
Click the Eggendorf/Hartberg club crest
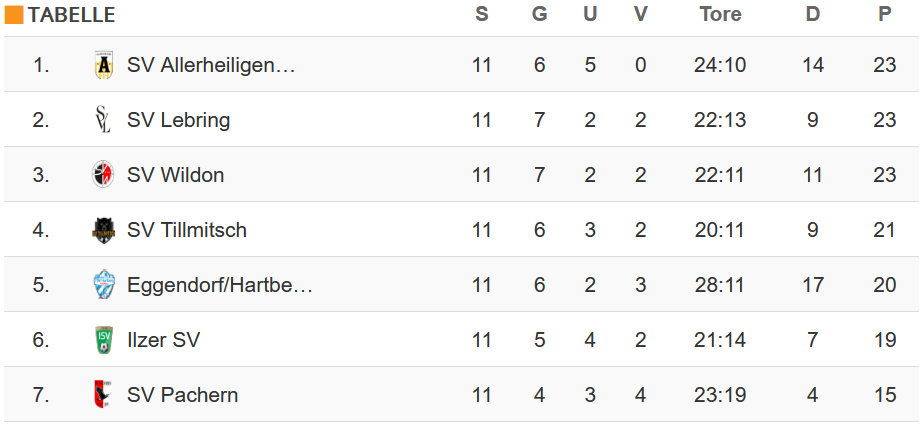click(103, 285)
